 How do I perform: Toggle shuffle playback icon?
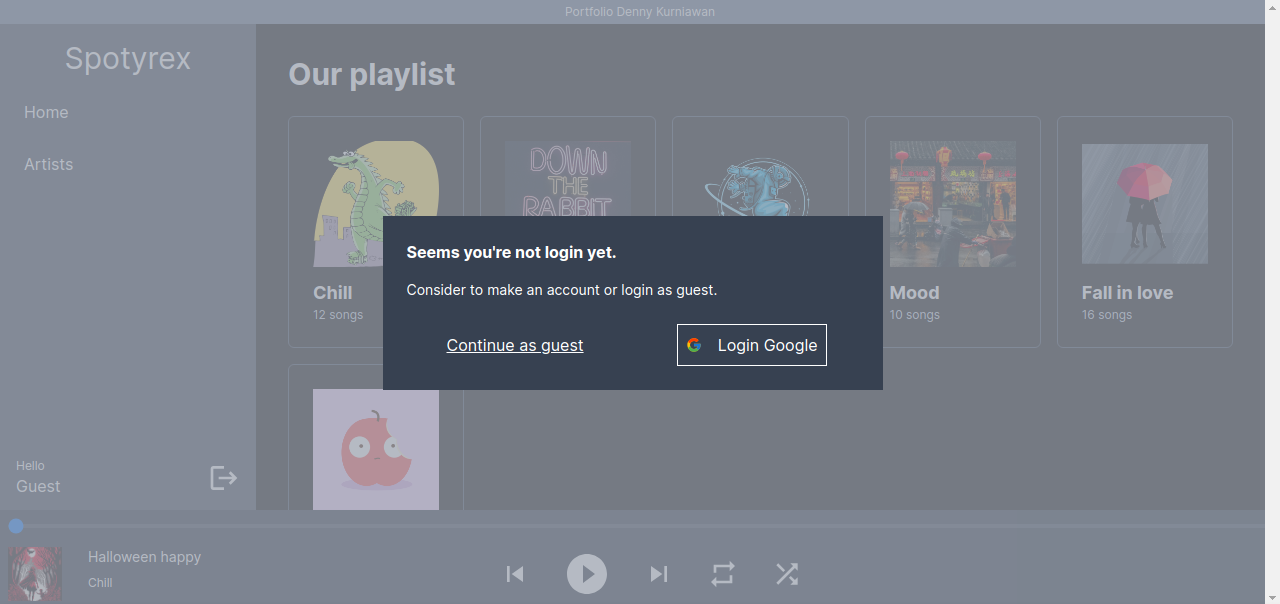[x=787, y=574]
